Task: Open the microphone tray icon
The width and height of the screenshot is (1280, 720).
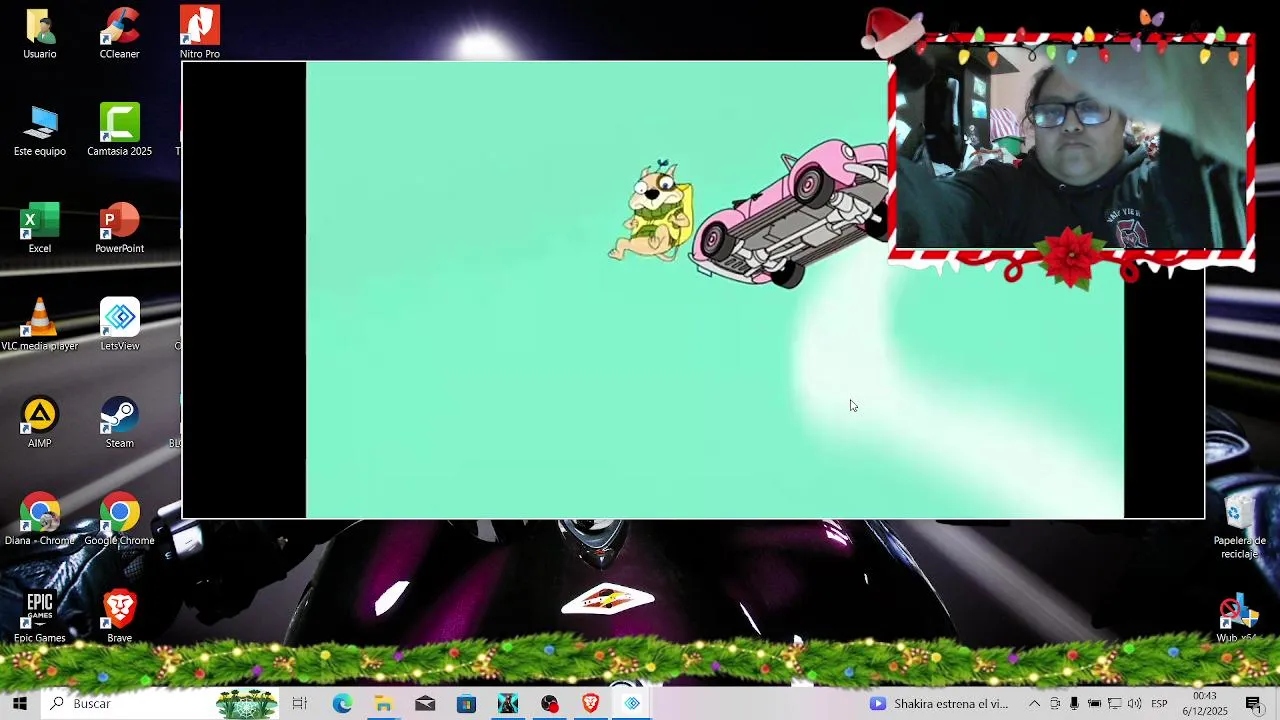Action: pos(1074,704)
